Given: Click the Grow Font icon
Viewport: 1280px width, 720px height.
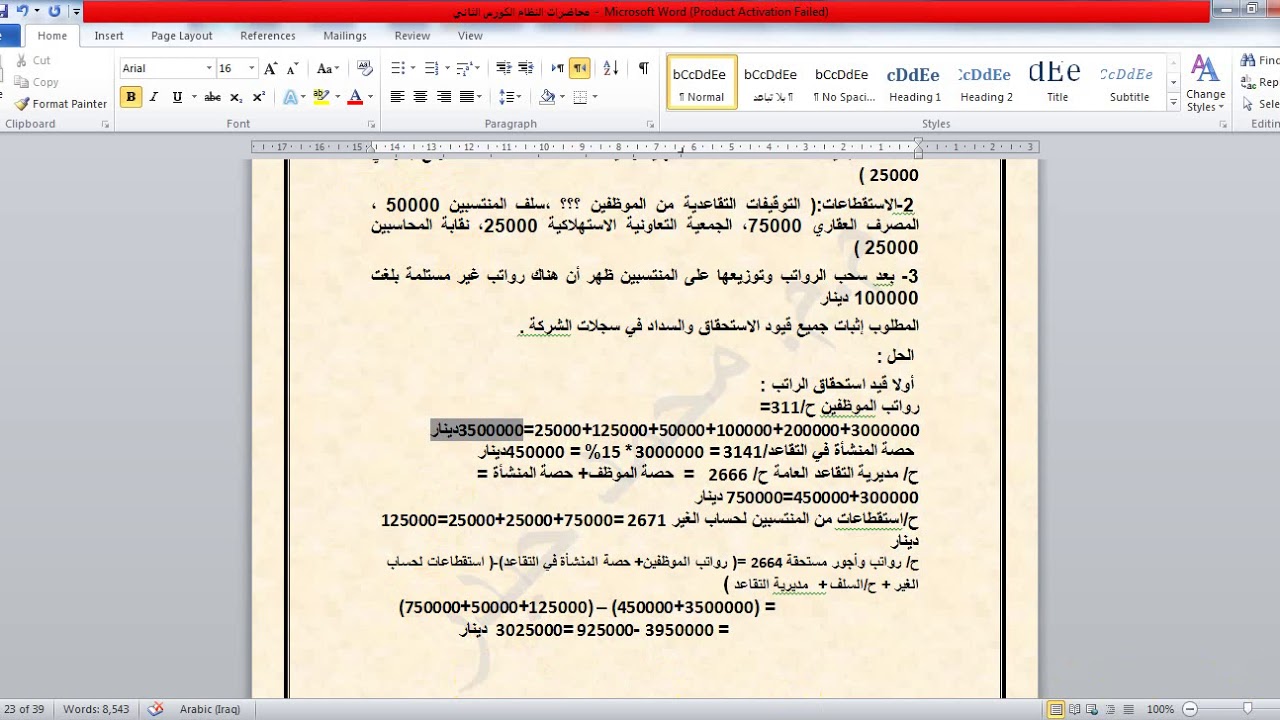Looking at the screenshot, I should (270, 68).
